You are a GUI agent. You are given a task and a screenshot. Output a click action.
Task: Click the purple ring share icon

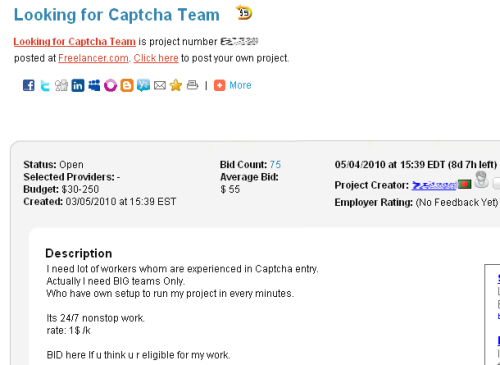coord(110,85)
